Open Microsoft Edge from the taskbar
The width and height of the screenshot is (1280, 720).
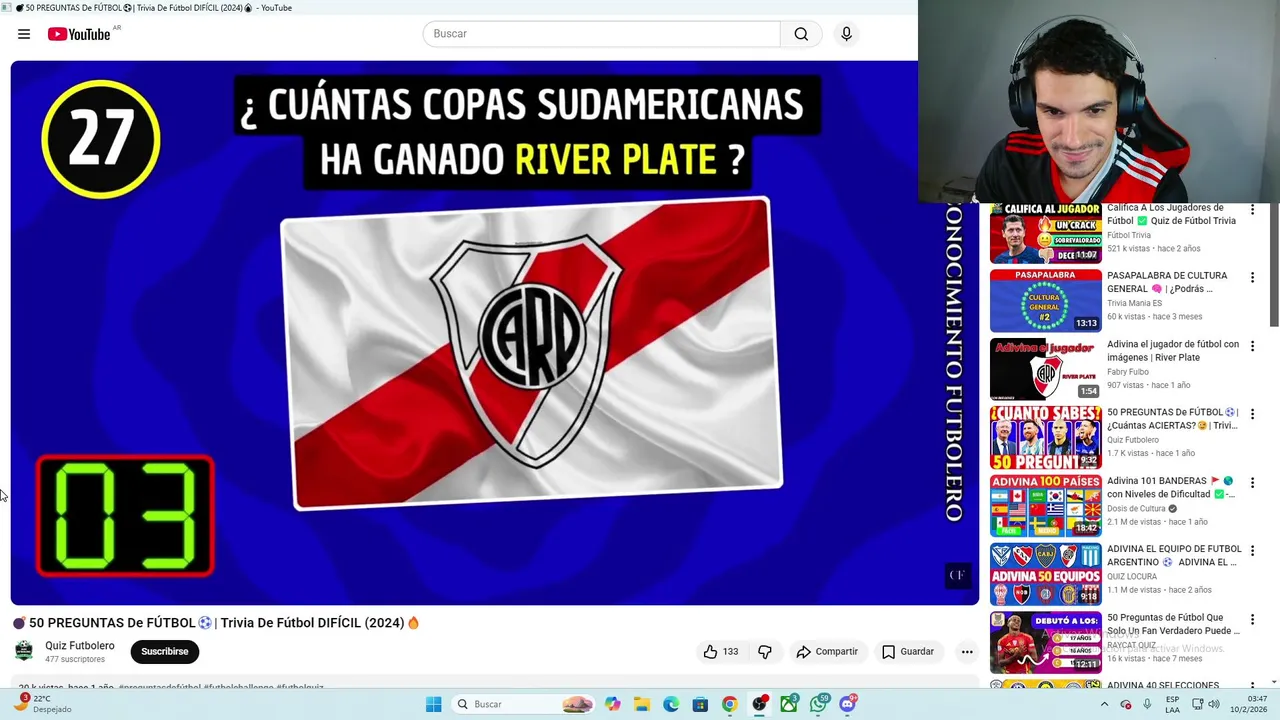coord(671,705)
